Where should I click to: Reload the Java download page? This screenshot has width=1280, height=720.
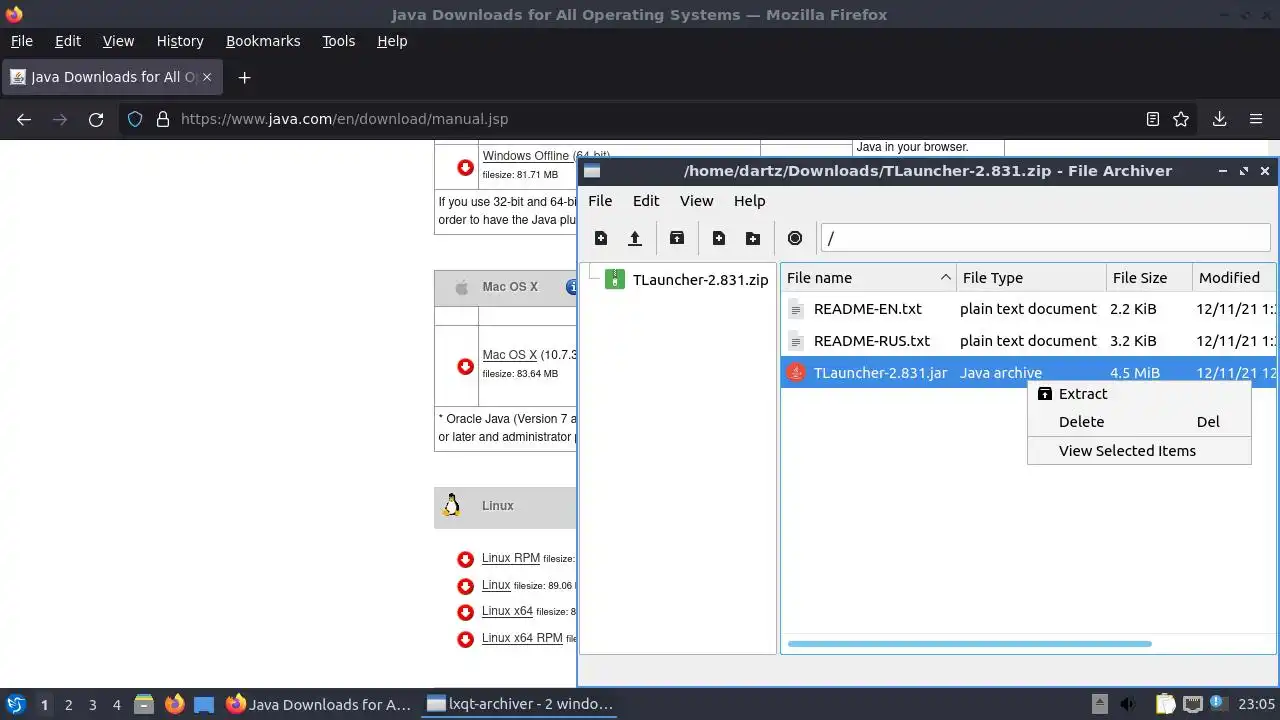[x=96, y=119]
